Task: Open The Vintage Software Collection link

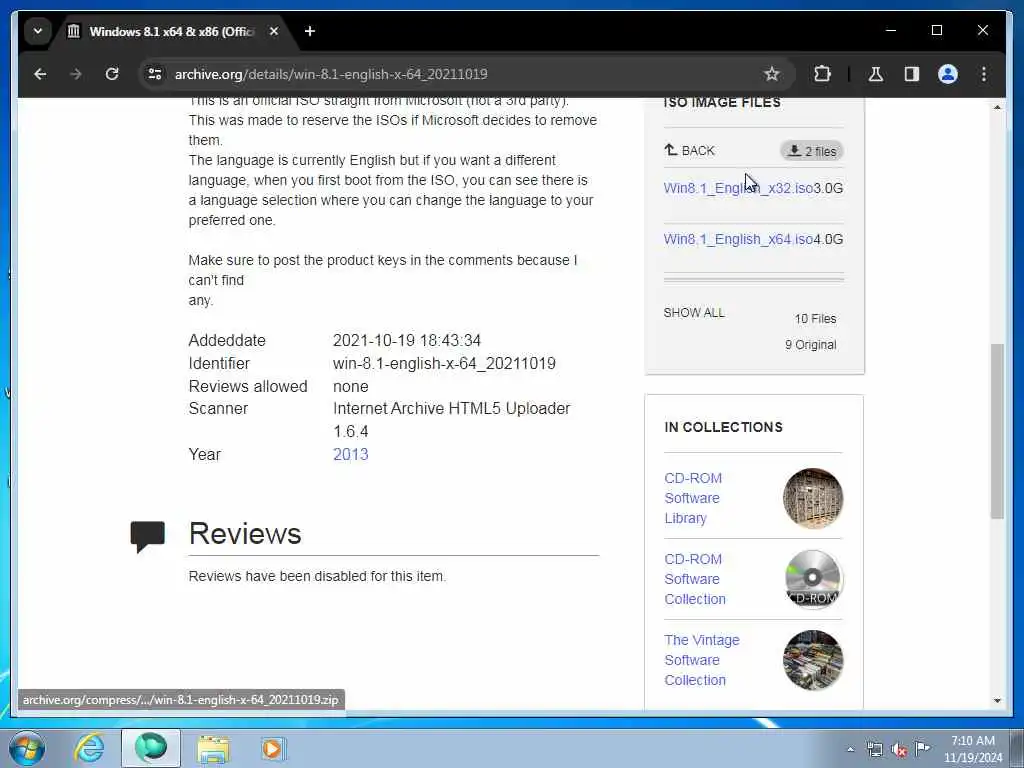Action: click(702, 660)
